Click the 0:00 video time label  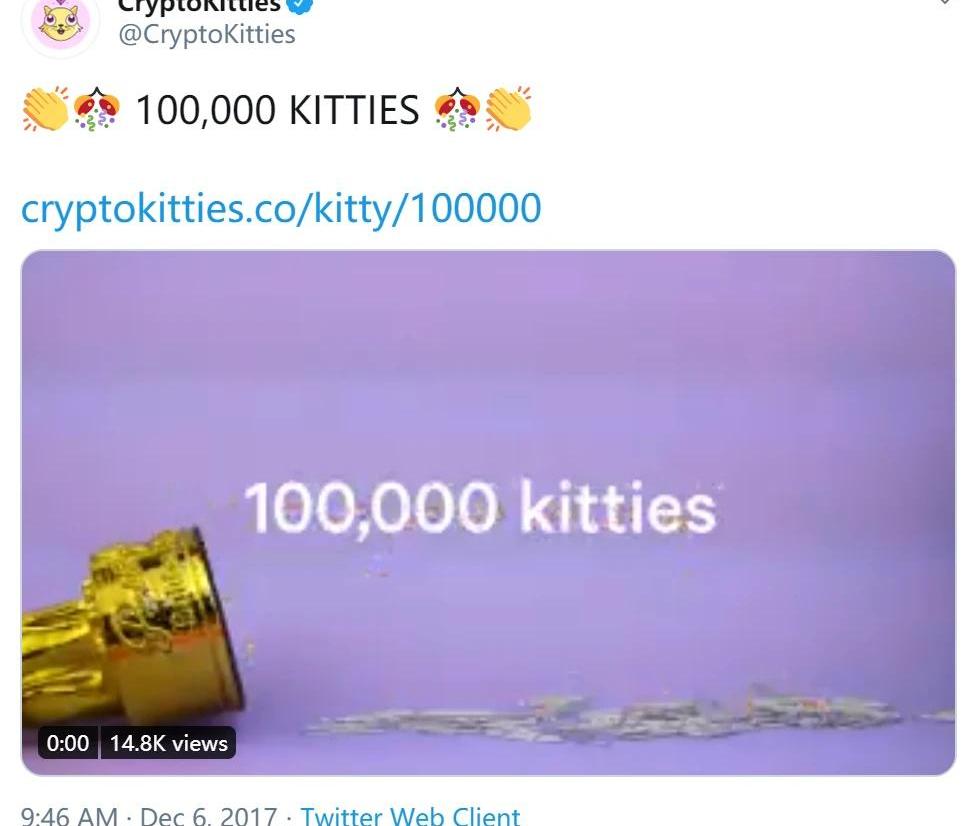[67, 743]
